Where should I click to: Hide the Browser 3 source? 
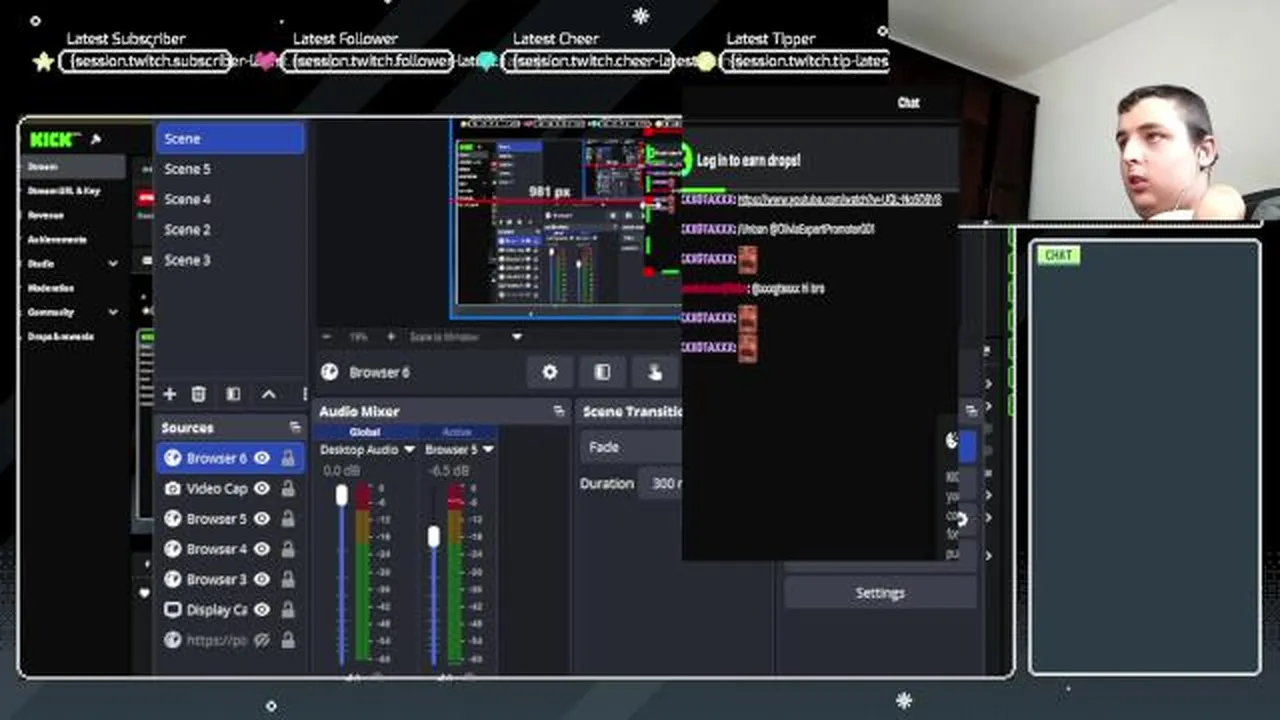[261, 579]
